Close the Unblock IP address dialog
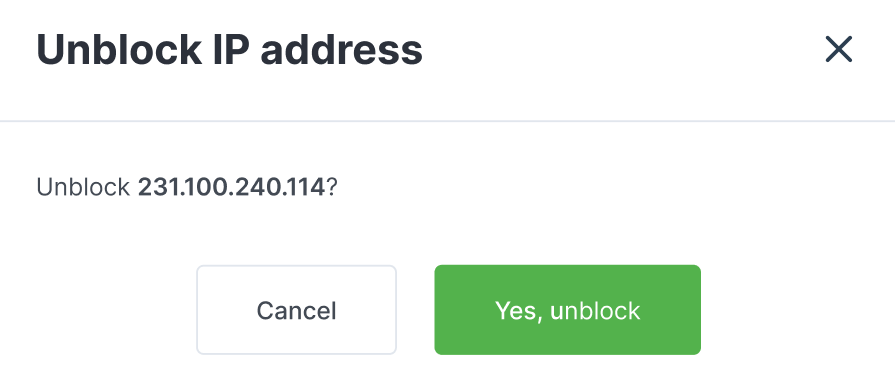Screen dimensions: 895x373 838,49
